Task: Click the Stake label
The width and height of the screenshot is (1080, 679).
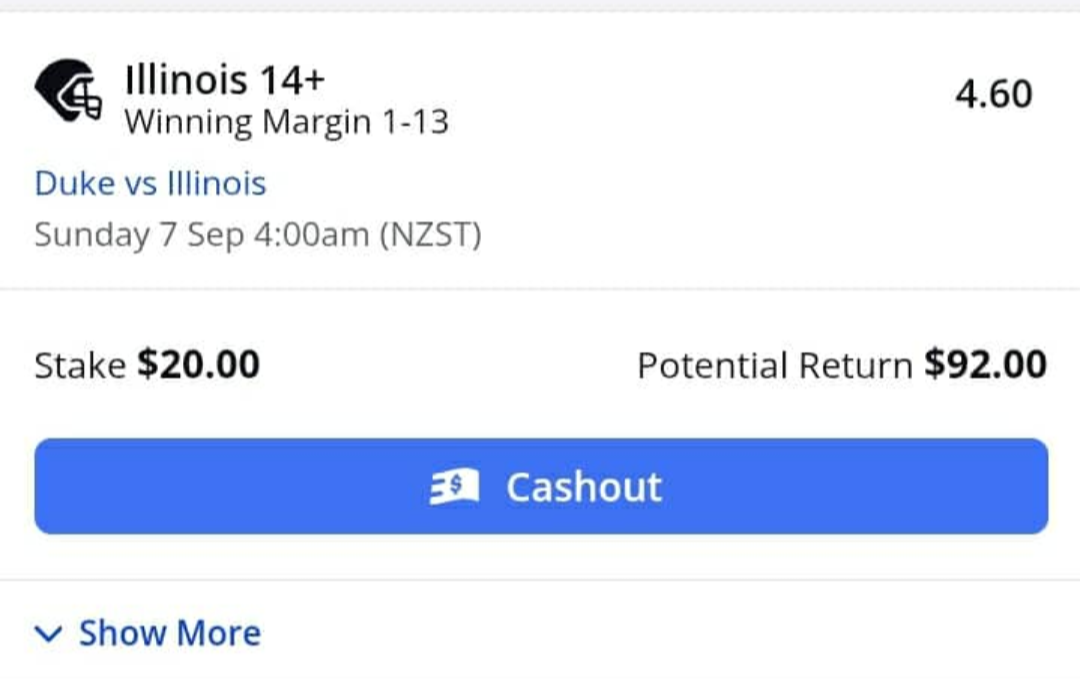Action: pyautogui.click(x=80, y=365)
